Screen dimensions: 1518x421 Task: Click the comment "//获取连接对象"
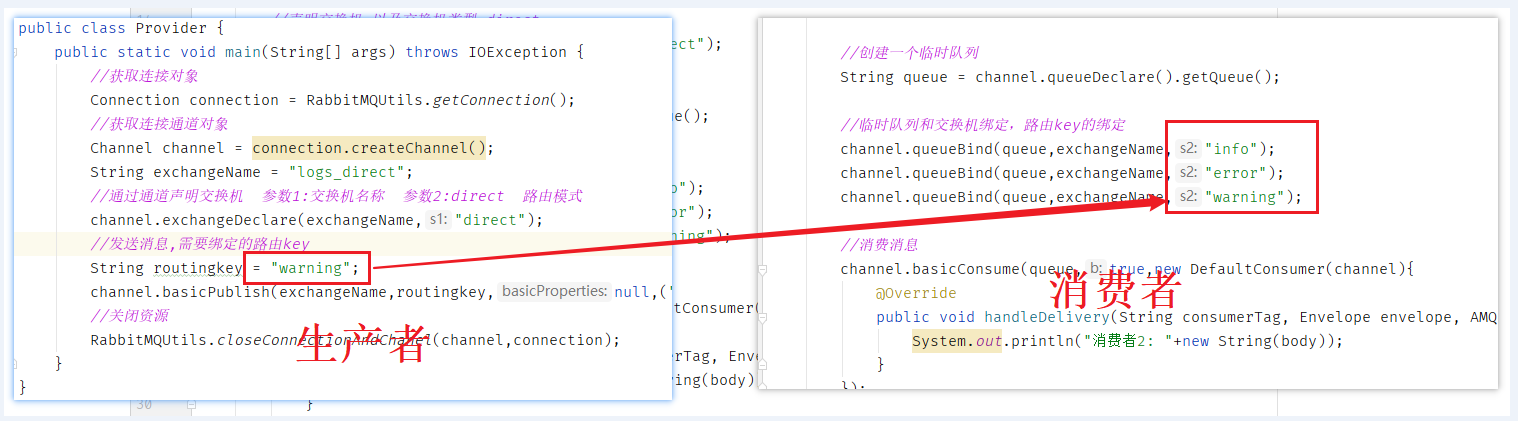(x=144, y=76)
